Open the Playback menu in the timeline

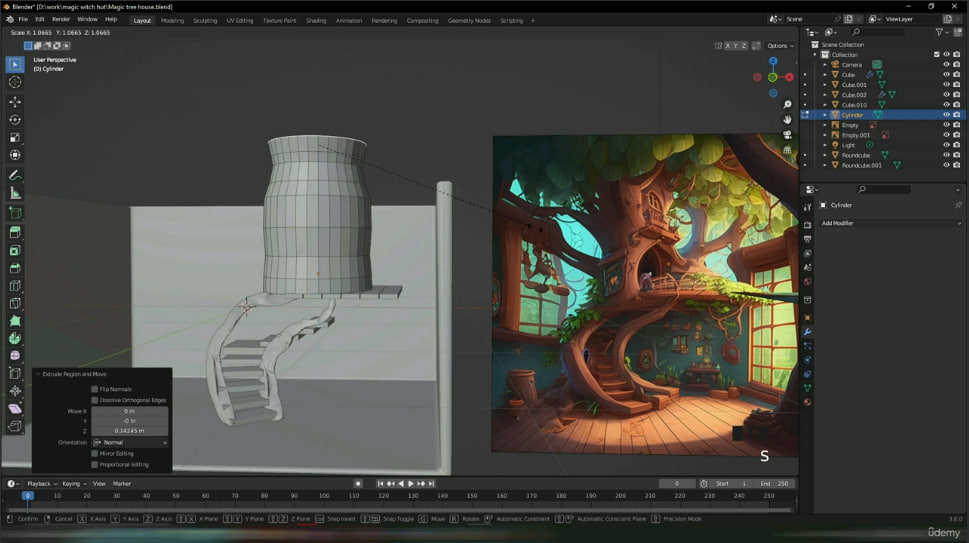click(40, 484)
